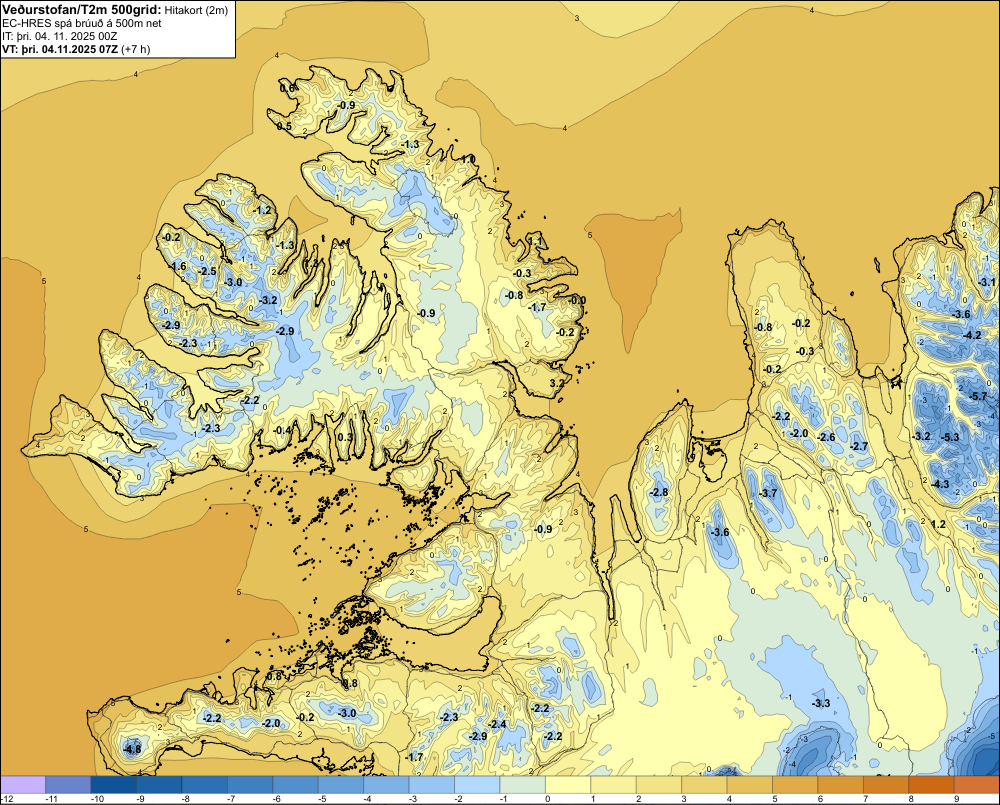Click the 'Hitakort (2m)' label in header
This screenshot has height=805, width=1000.
pos(196,10)
